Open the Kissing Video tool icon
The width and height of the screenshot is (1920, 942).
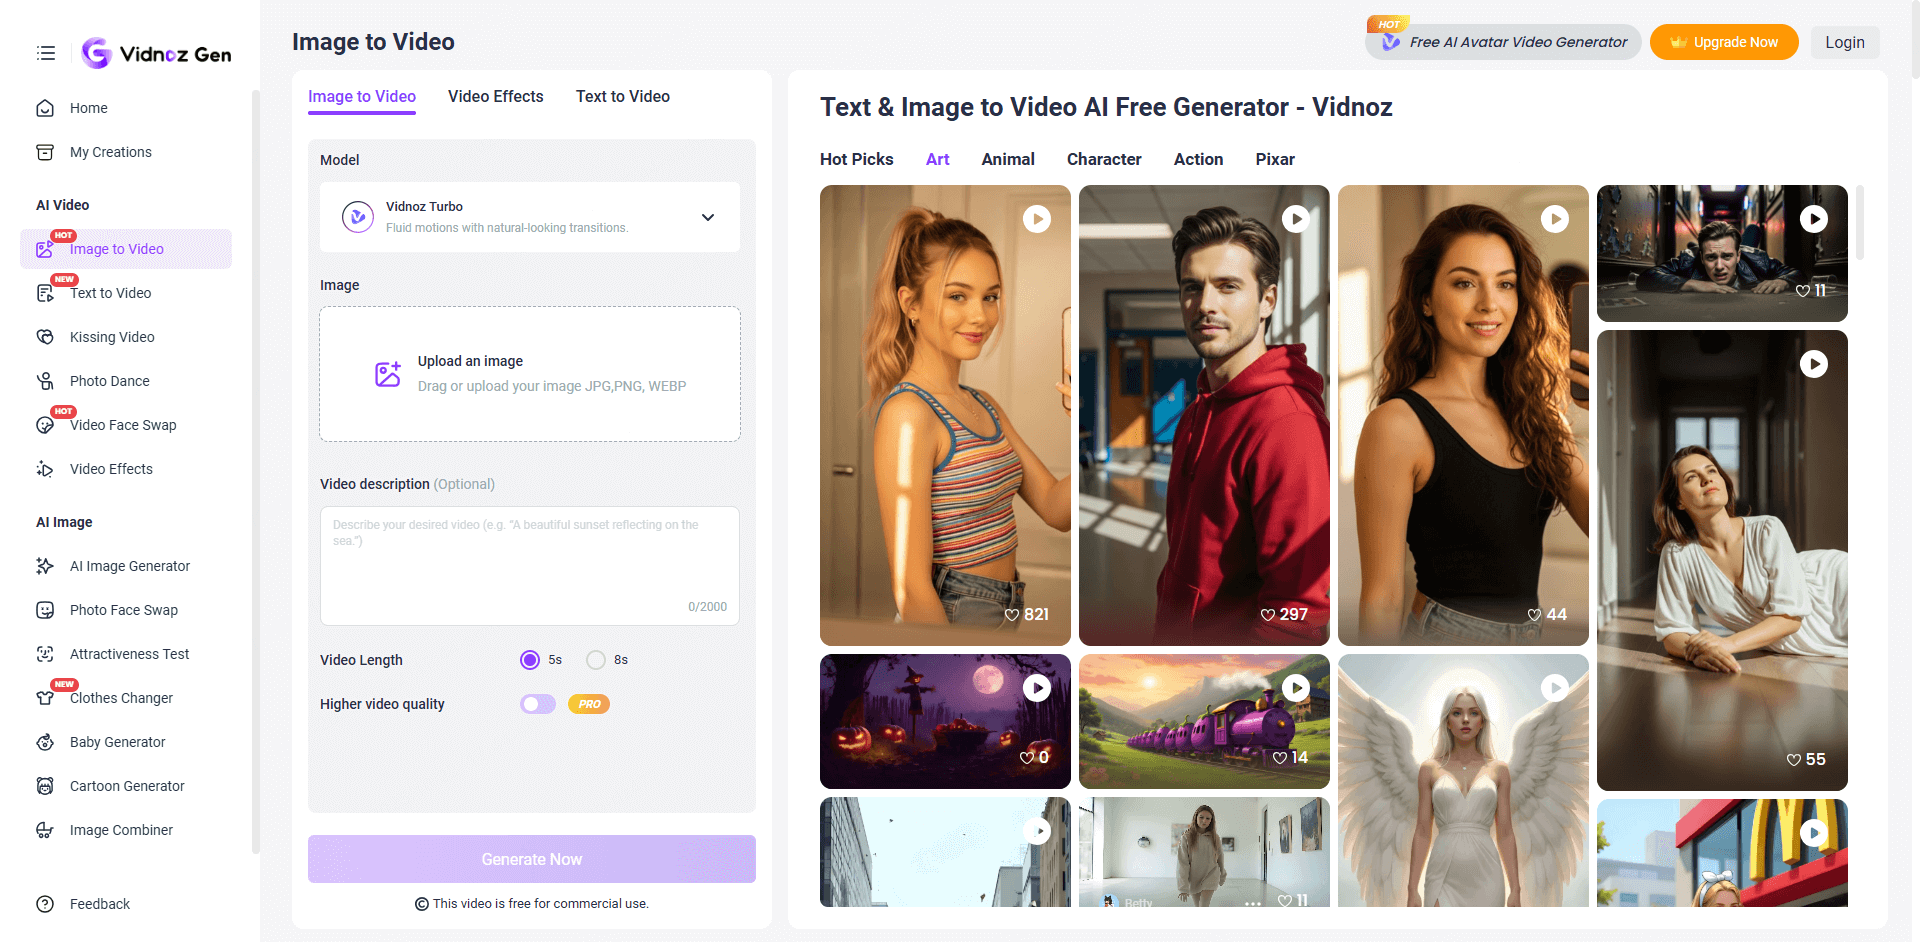45,337
